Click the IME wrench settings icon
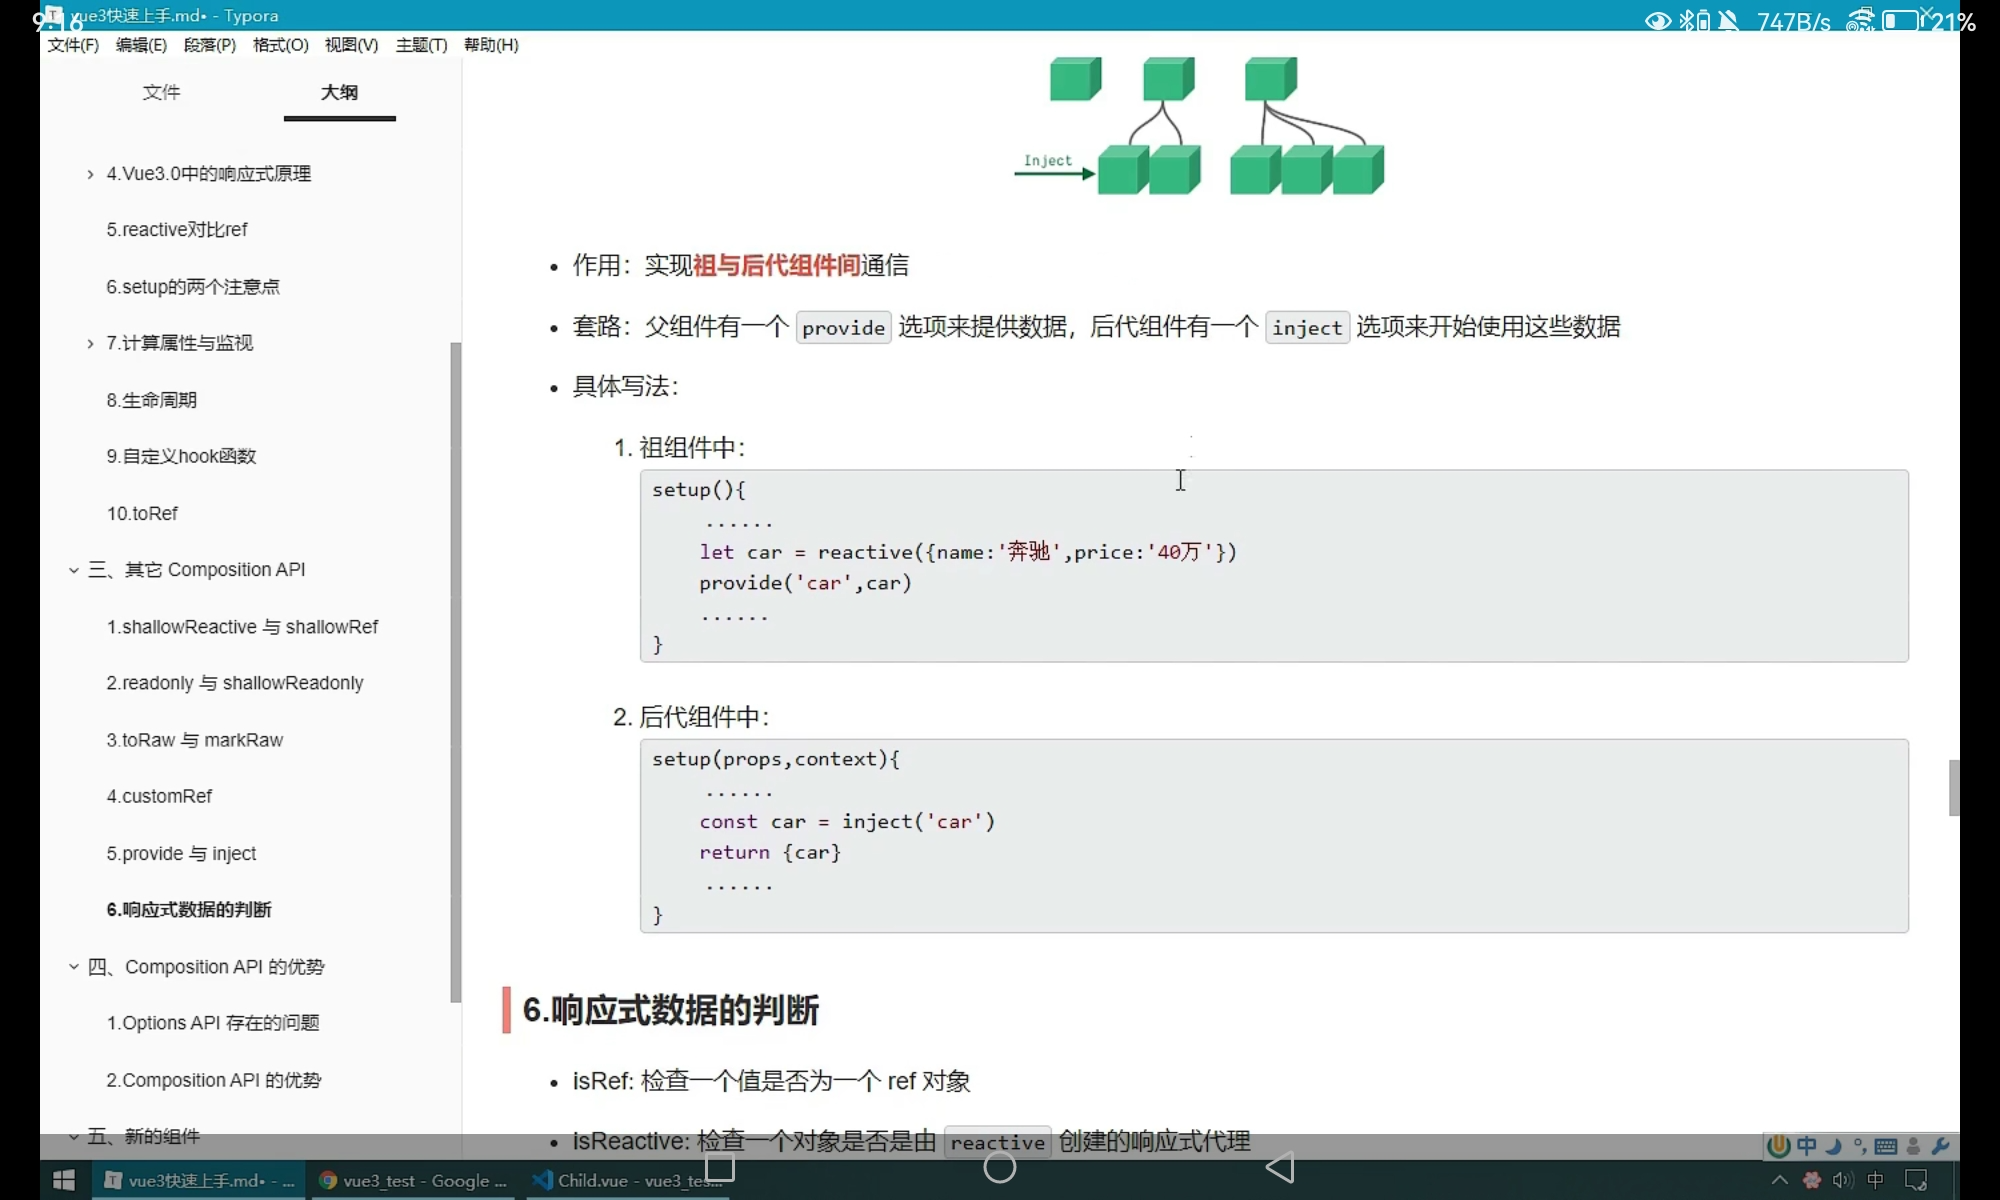This screenshot has width=2000, height=1200. [1940, 1146]
